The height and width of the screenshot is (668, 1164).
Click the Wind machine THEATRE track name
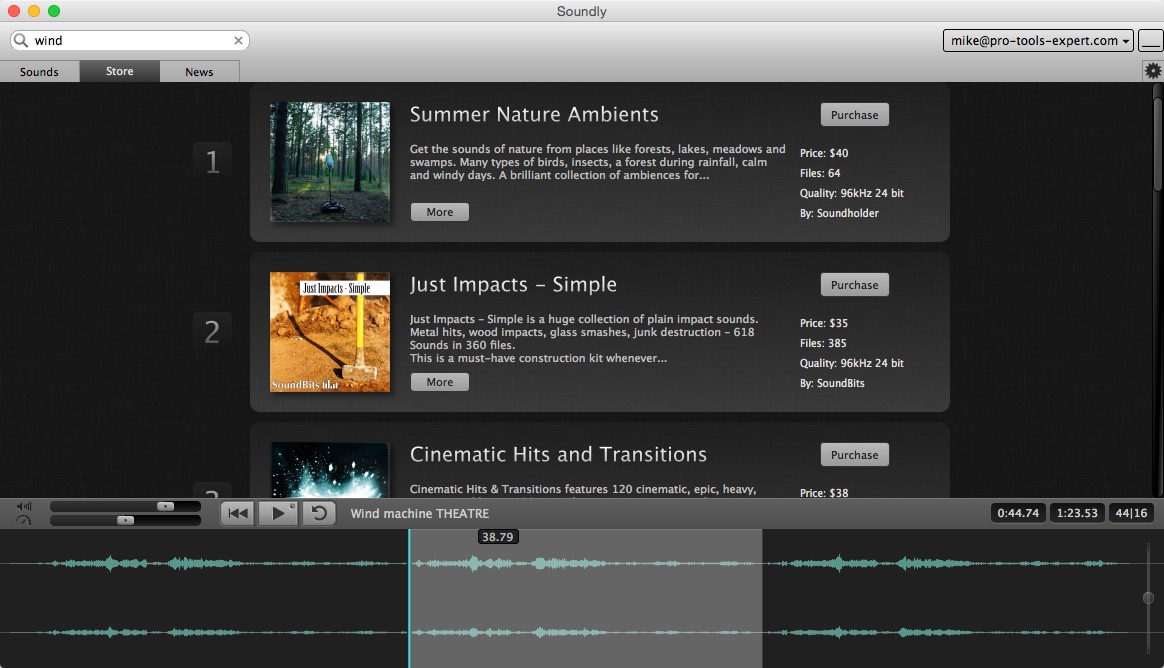(419, 514)
